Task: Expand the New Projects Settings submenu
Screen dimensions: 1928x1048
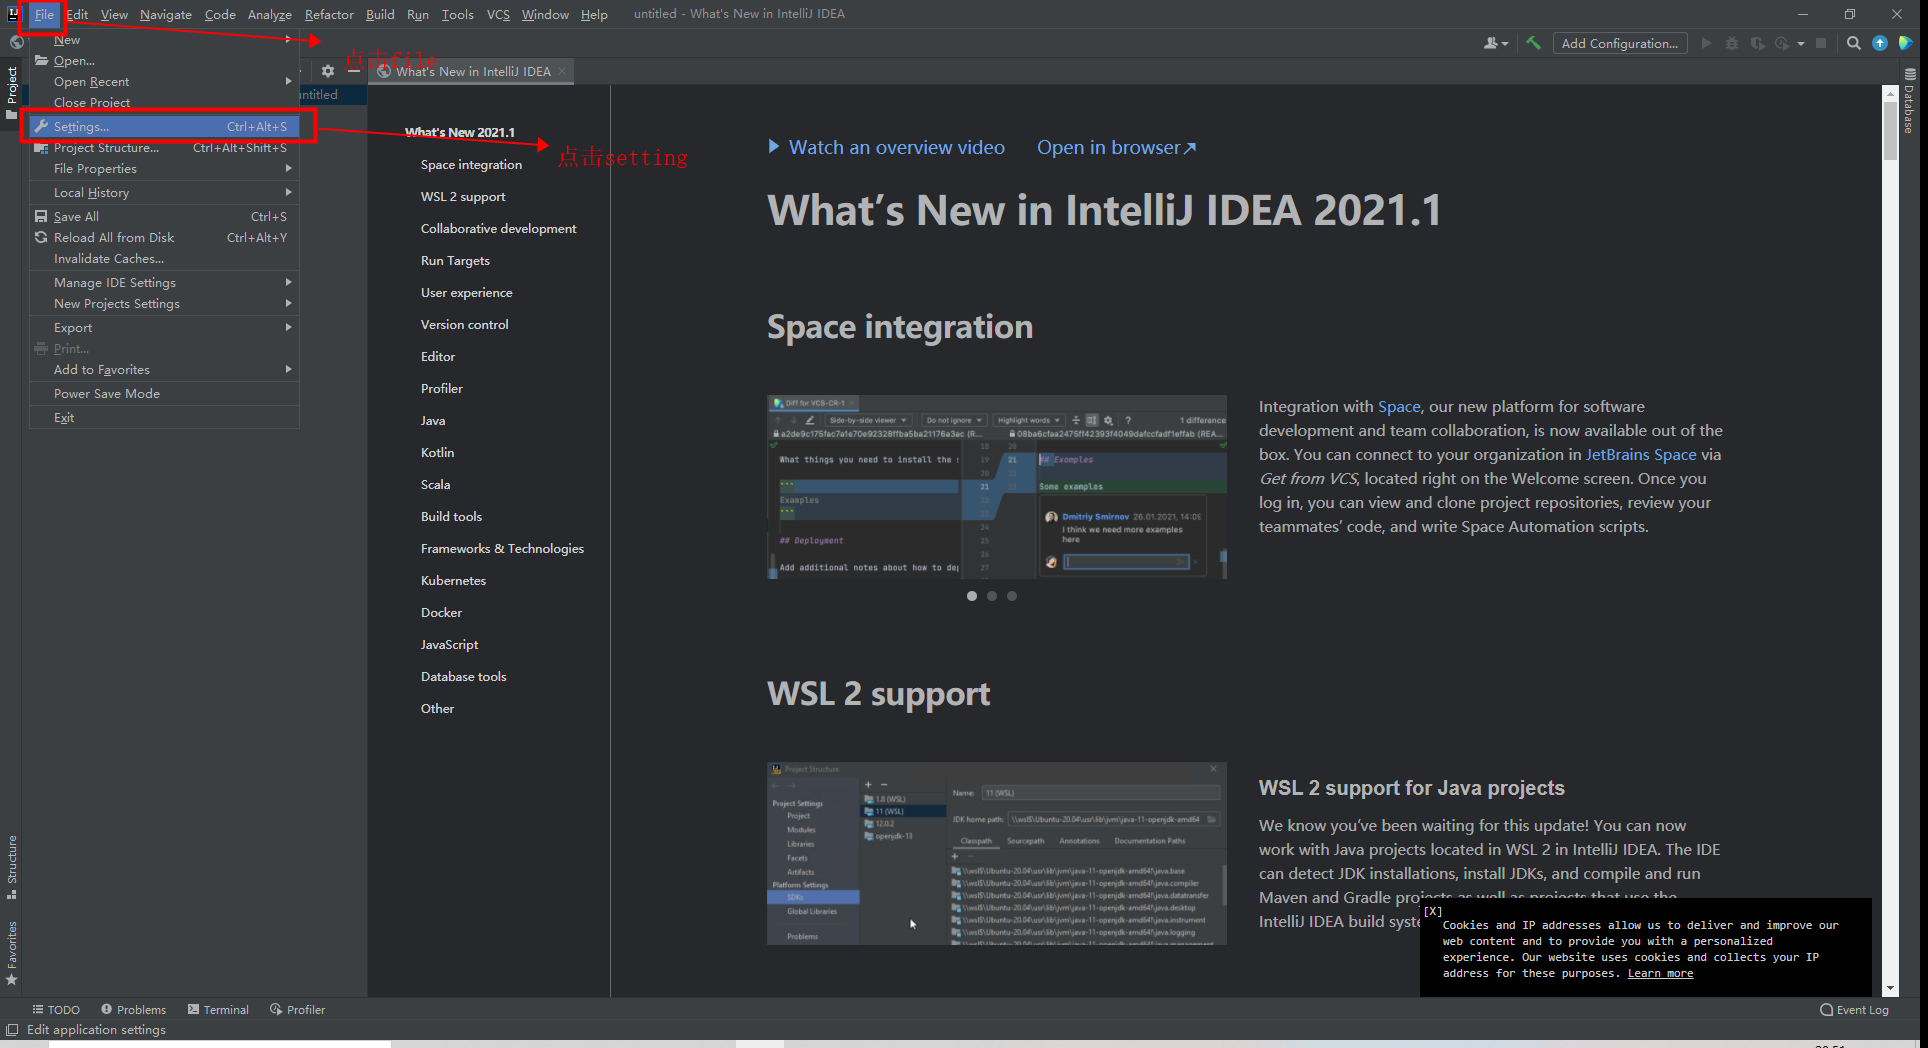Action: tap(288, 304)
